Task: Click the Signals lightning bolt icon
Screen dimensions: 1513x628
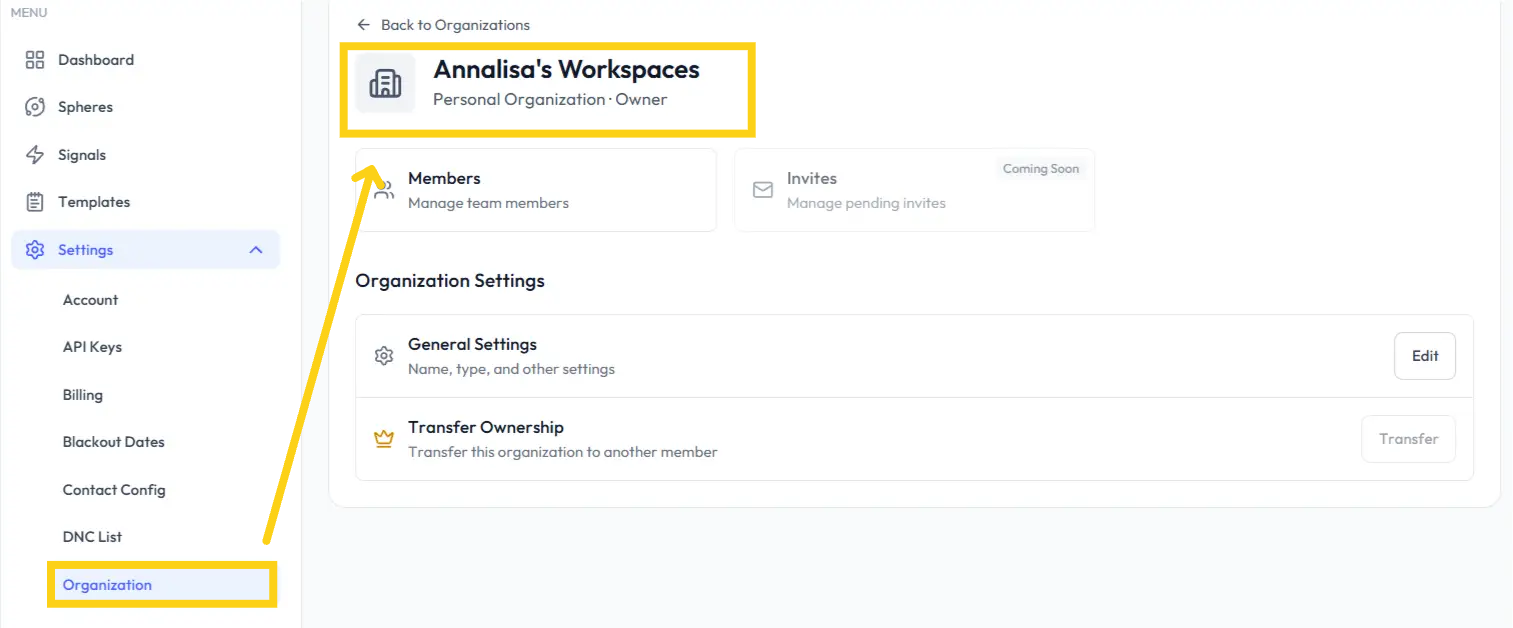Action: [x=35, y=155]
